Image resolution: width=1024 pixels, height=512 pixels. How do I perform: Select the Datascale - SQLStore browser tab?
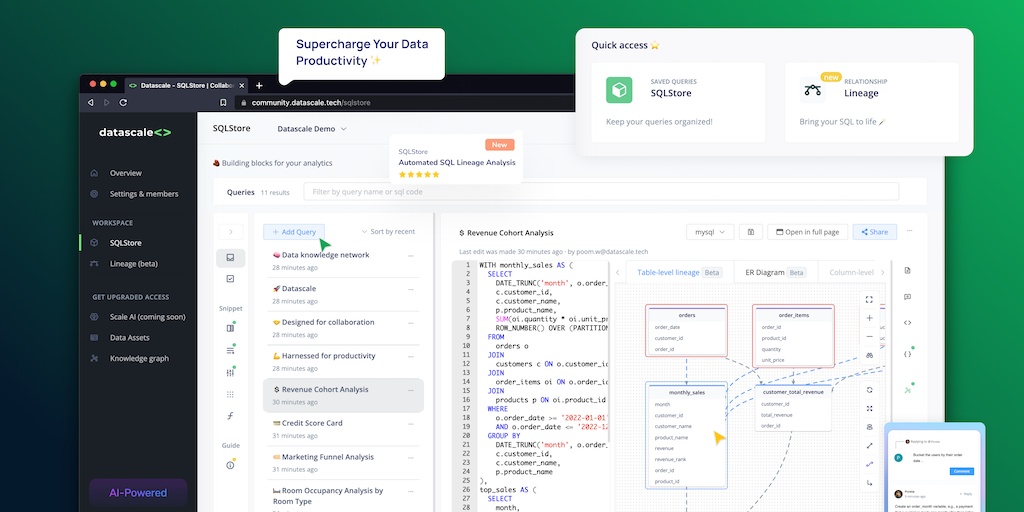coord(187,86)
